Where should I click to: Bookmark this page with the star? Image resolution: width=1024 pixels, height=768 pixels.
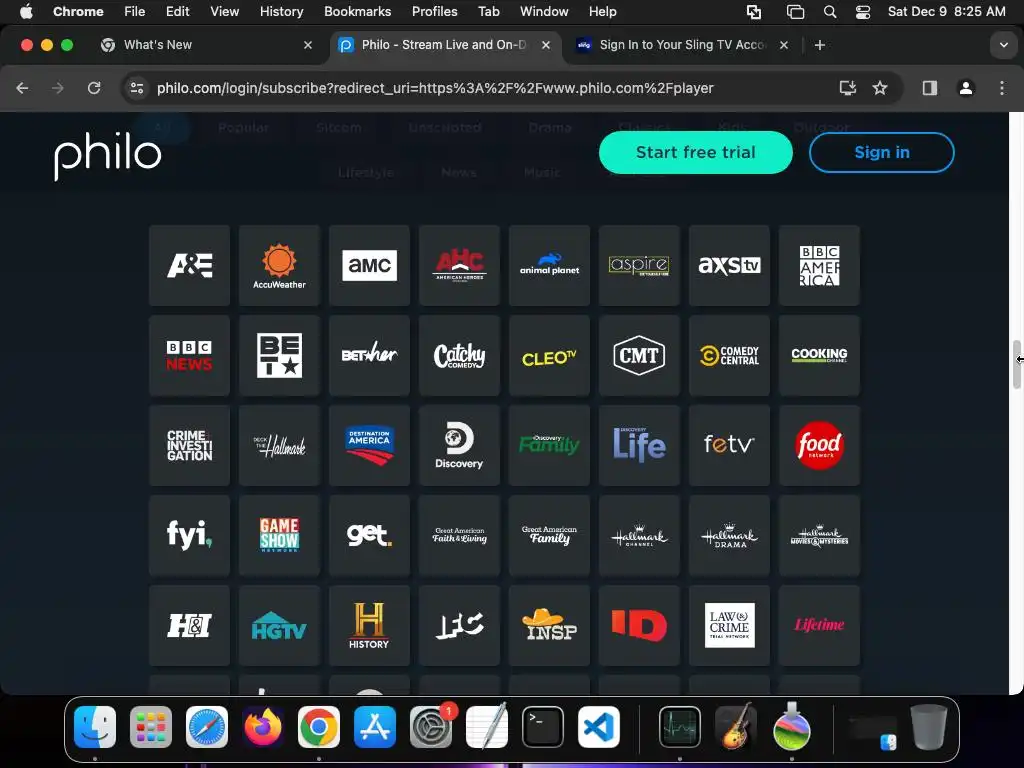pos(880,88)
